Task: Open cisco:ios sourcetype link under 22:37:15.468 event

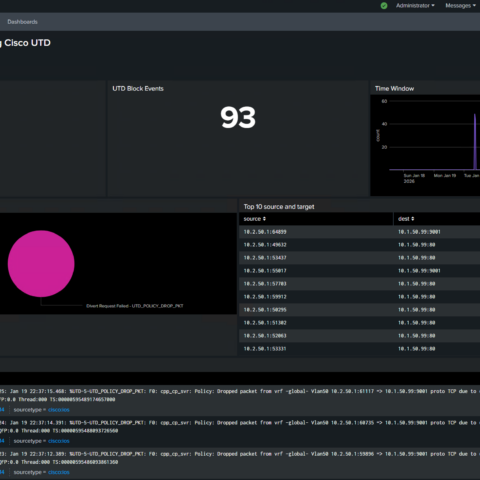Action: coord(59,410)
